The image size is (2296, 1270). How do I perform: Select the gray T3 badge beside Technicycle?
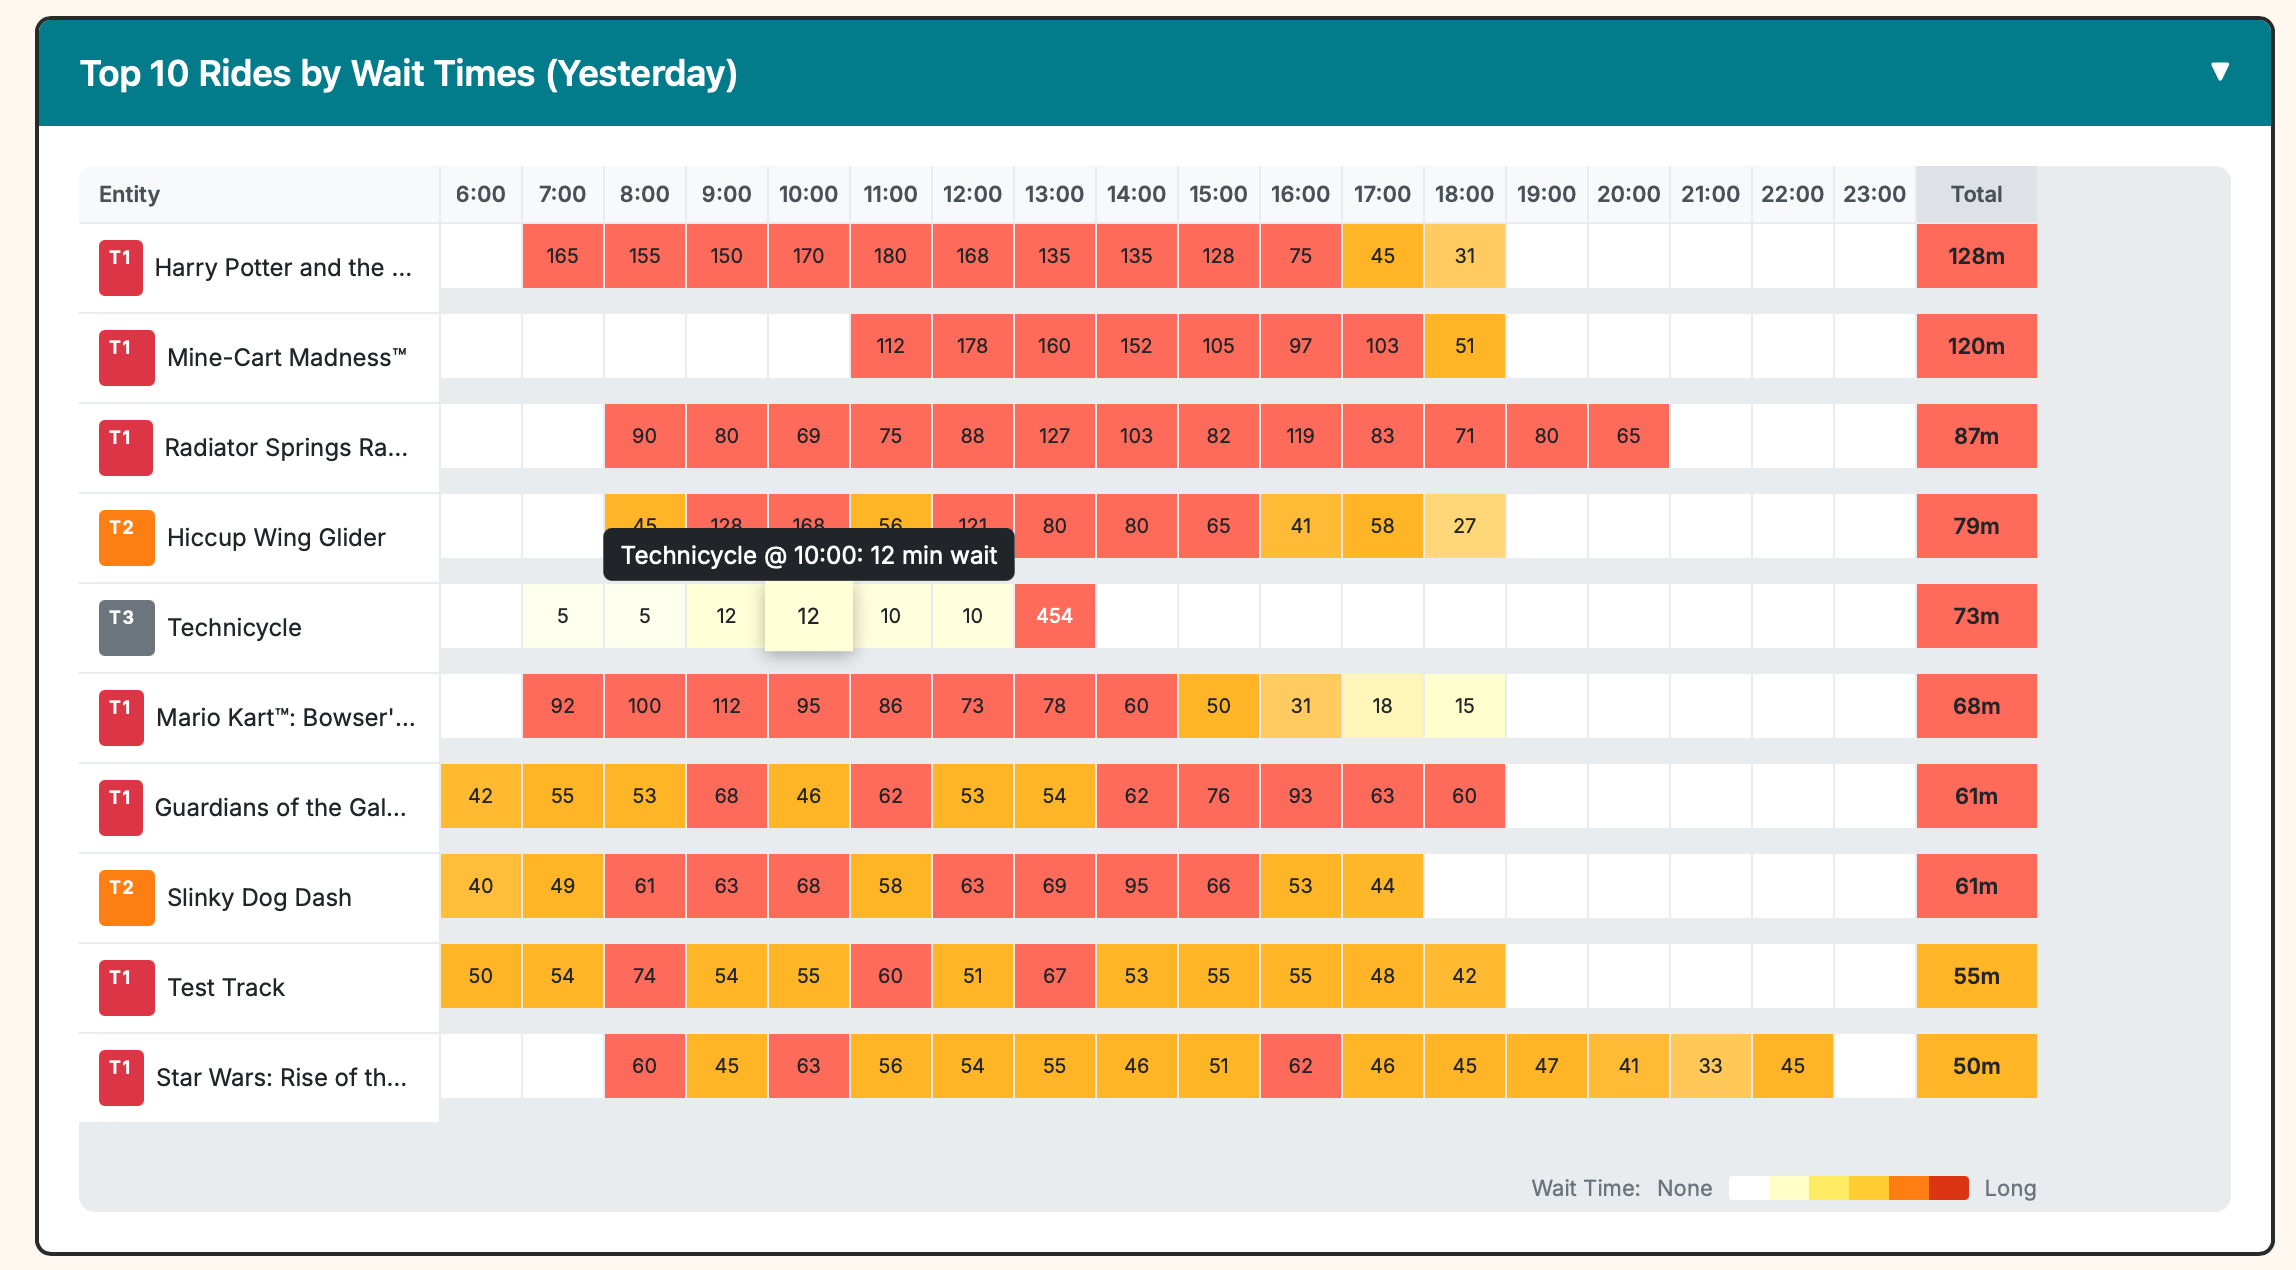point(125,617)
